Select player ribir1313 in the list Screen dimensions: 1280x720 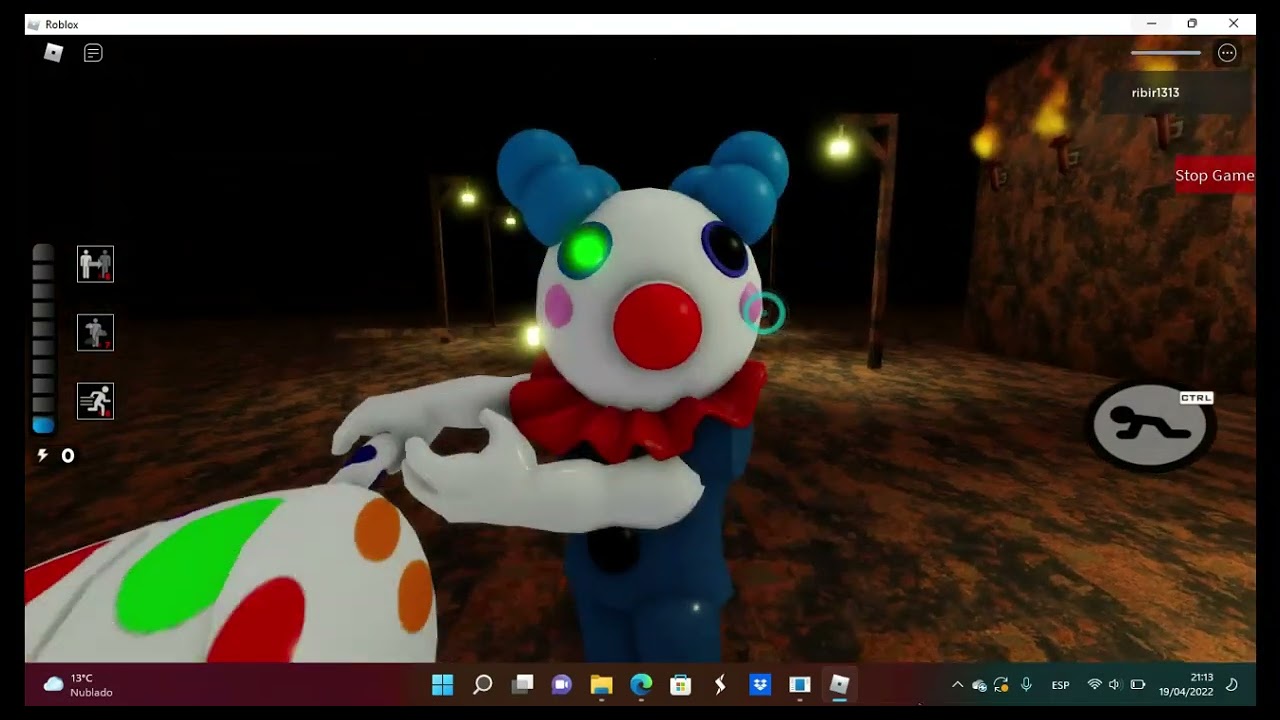coord(1155,92)
